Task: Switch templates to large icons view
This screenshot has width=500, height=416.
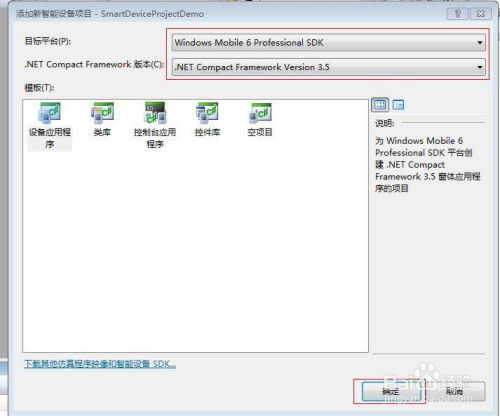Action: point(380,105)
